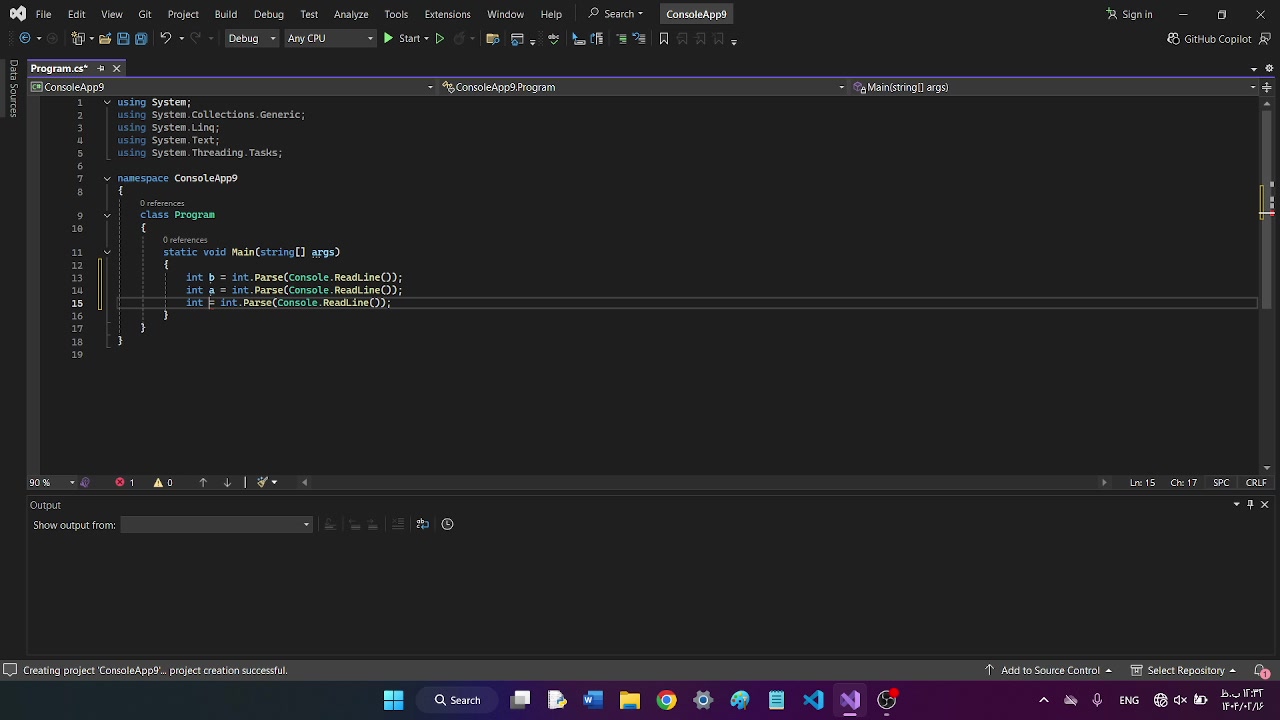Open Word from the Windows taskbar
Image resolution: width=1280 pixels, height=720 pixels.
(x=593, y=700)
